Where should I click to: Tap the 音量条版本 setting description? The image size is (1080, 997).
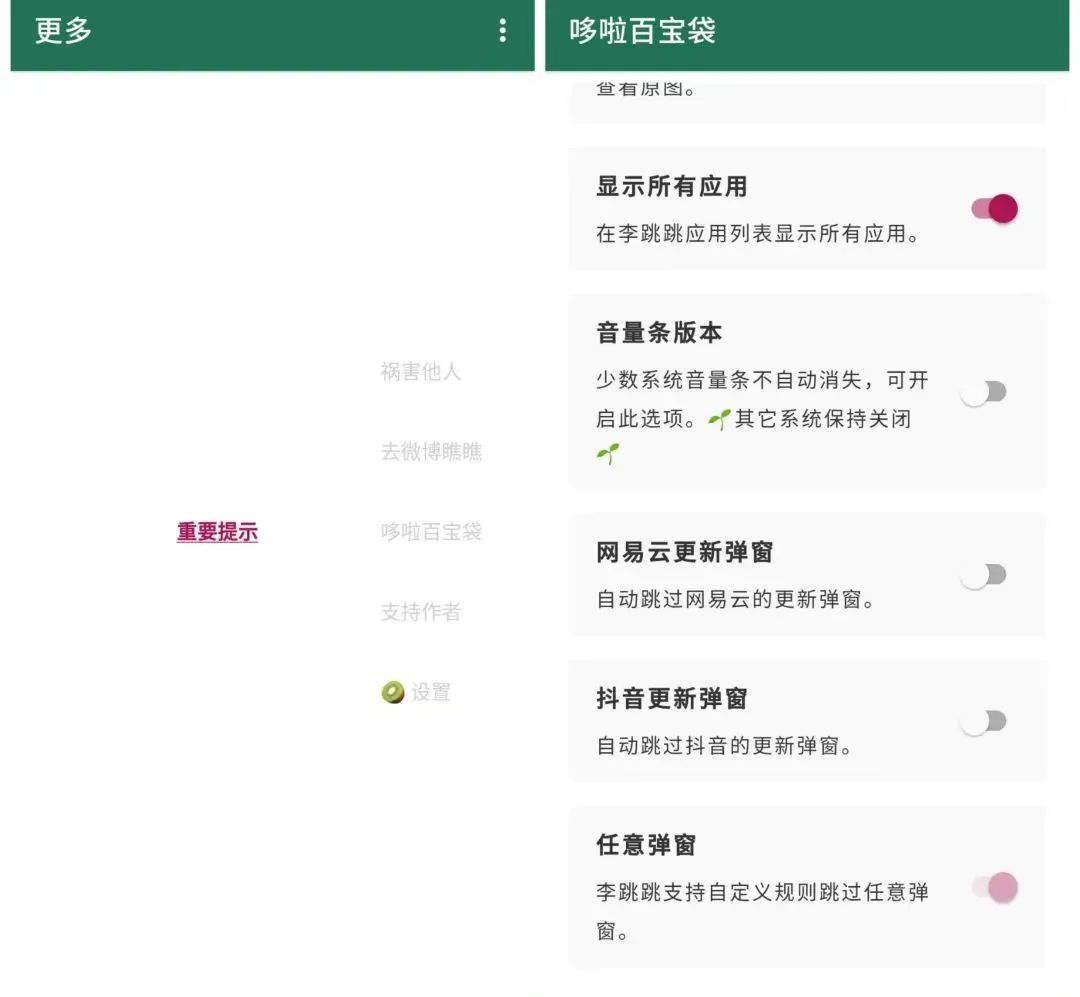click(x=762, y=400)
